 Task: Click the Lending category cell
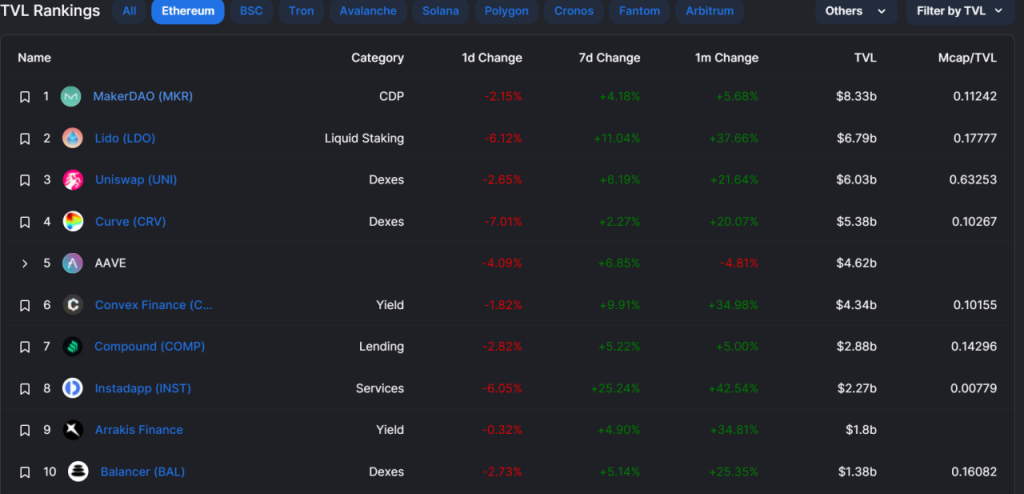[x=381, y=346]
